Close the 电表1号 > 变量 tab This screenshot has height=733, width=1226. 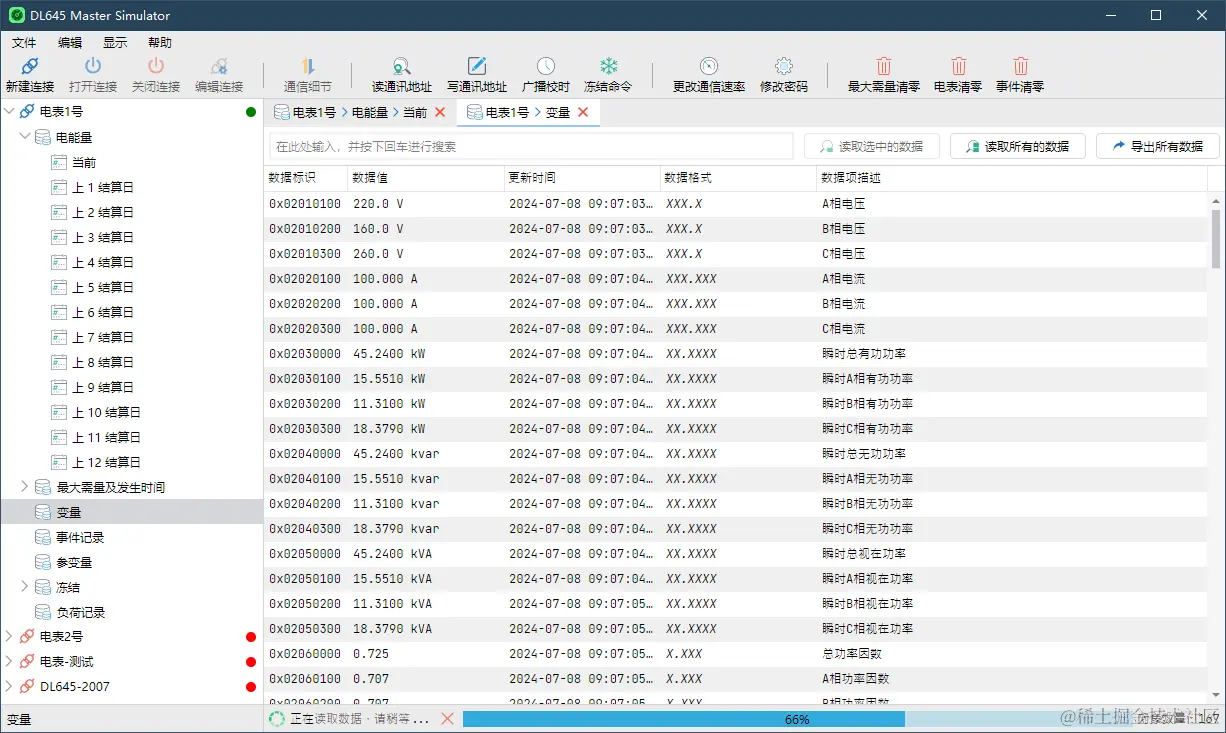pyautogui.click(x=583, y=113)
